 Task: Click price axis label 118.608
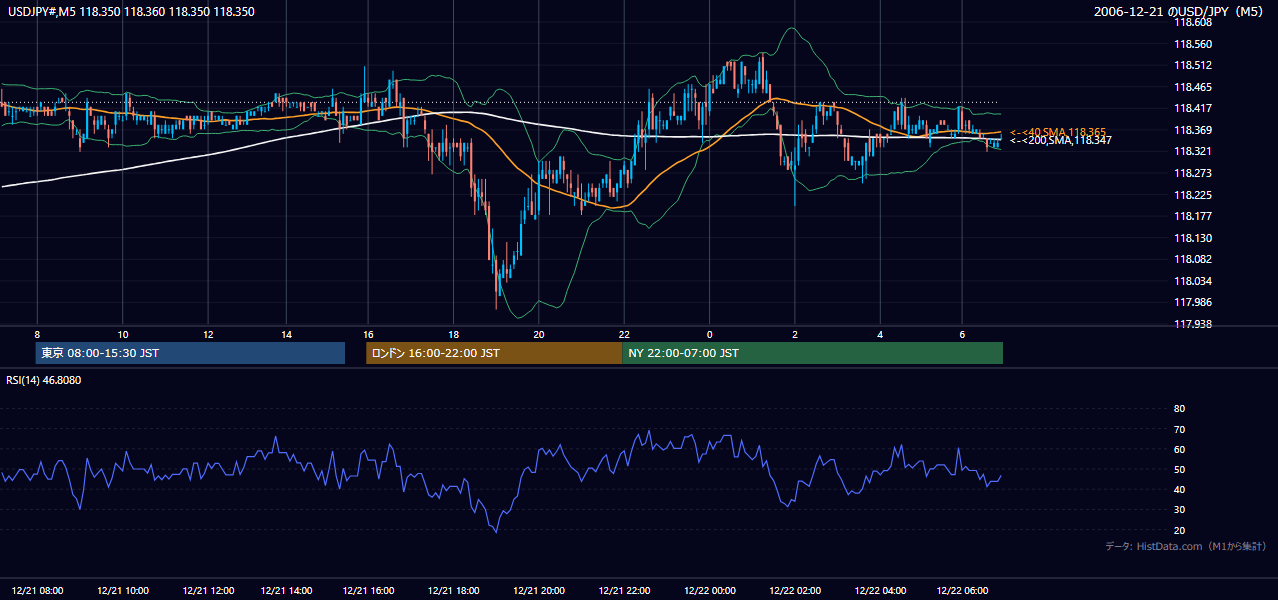pos(1192,22)
